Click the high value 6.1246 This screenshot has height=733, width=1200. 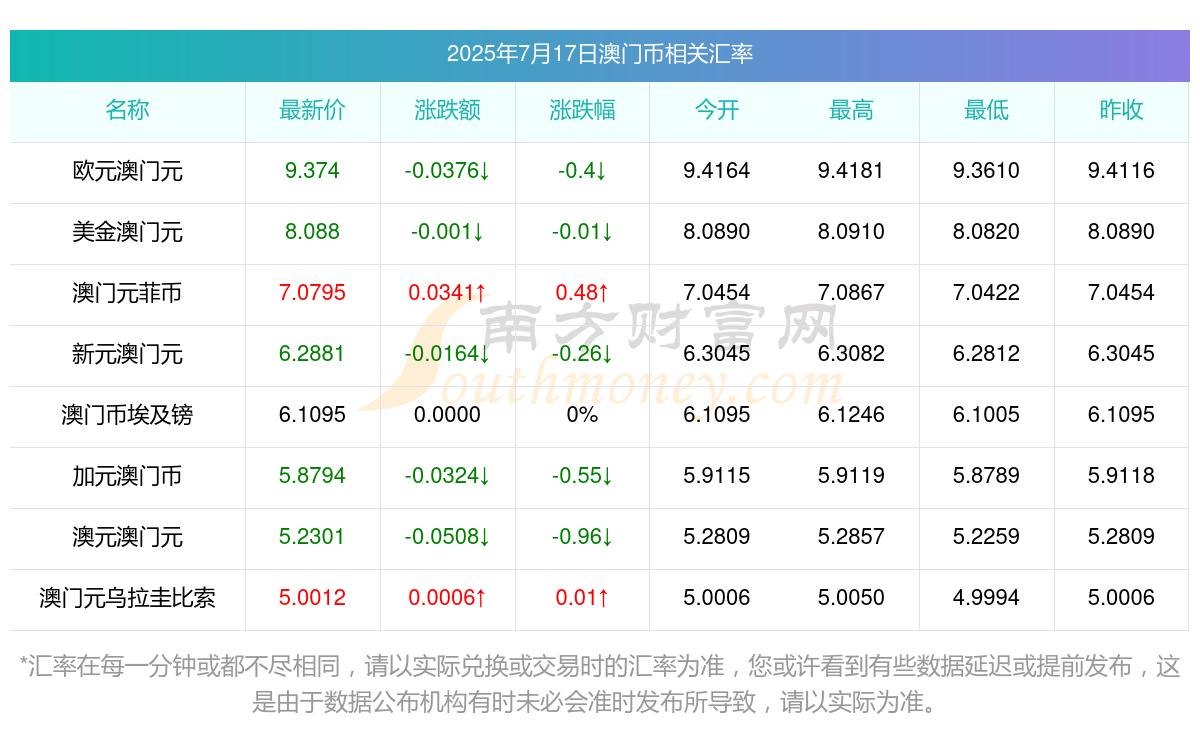click(x=852, y=415)
